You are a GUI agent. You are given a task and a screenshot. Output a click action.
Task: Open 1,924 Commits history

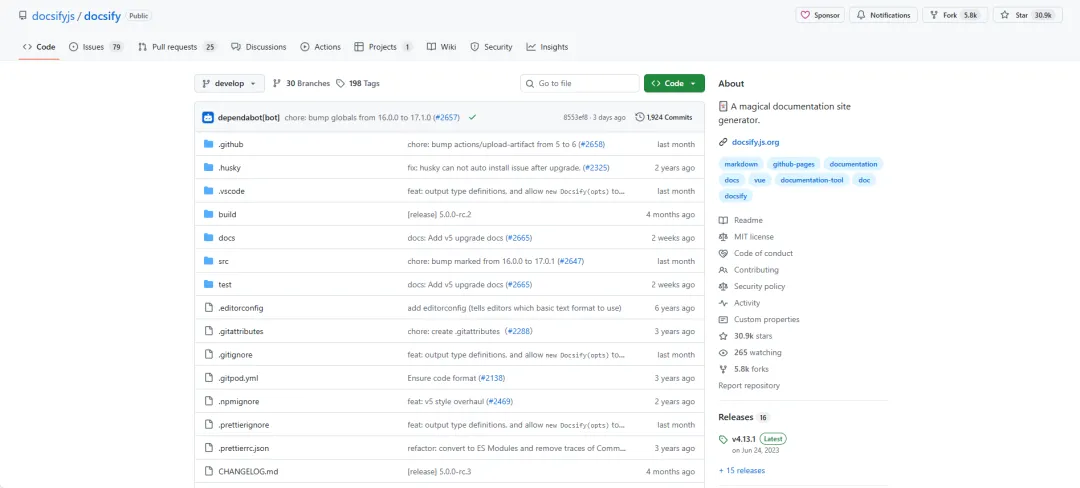[x=663, y=118]
